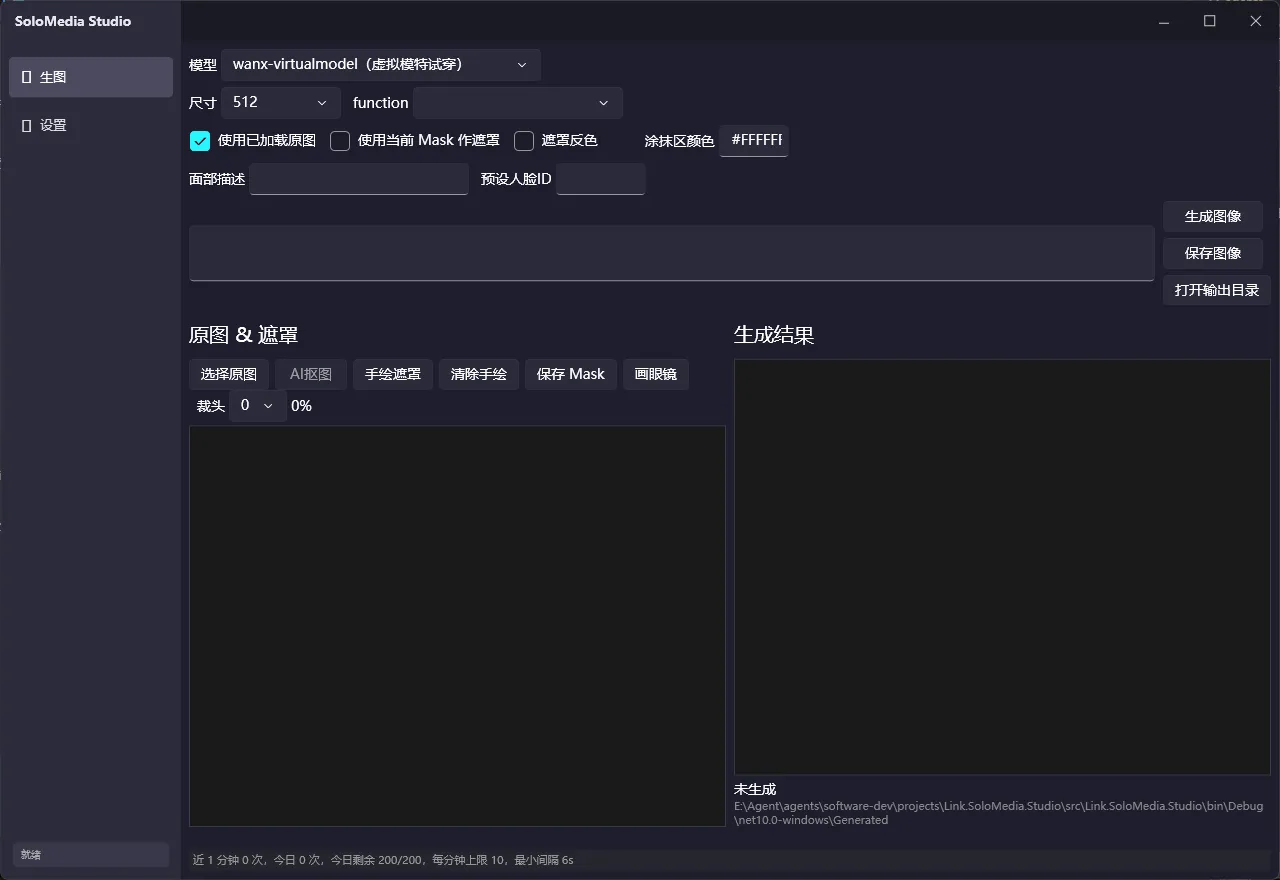Click the 保存图像 button
This screenshot has height=880, width=1280.
coord(1213,253)
